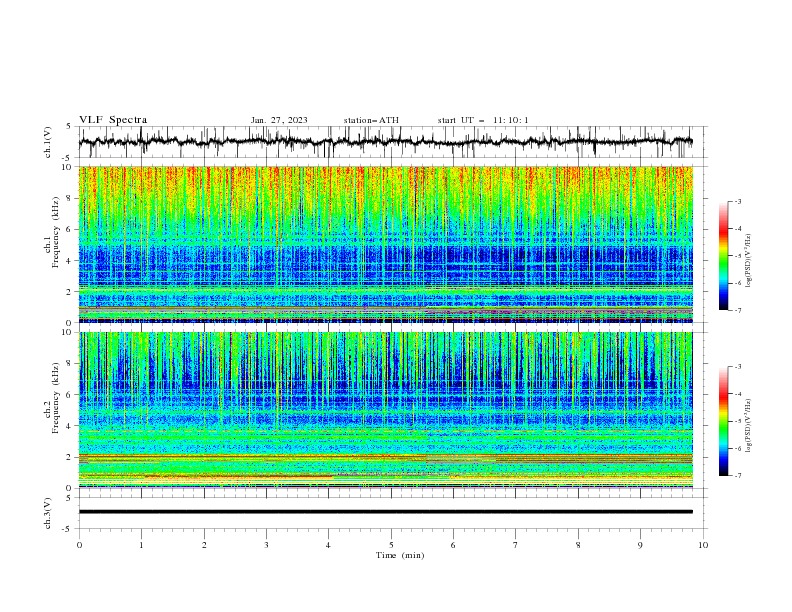Click time axis tick label 9
The image size is (792, 612).
point(640,545)
